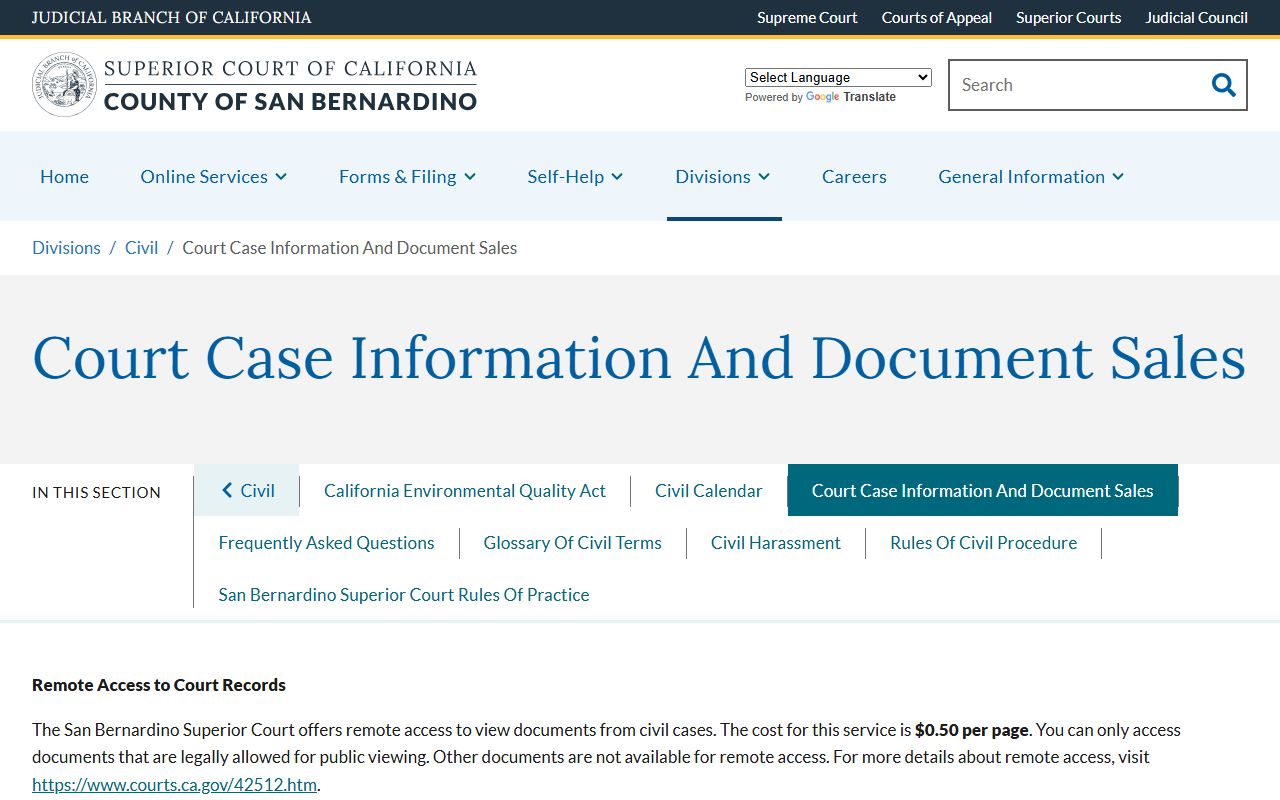Image resolution: width=1280 pixels, height=800 pixels.
Task: Select Court Case Information And Document Sales tab
Action: pyautogui.click(x=983, y=490)
